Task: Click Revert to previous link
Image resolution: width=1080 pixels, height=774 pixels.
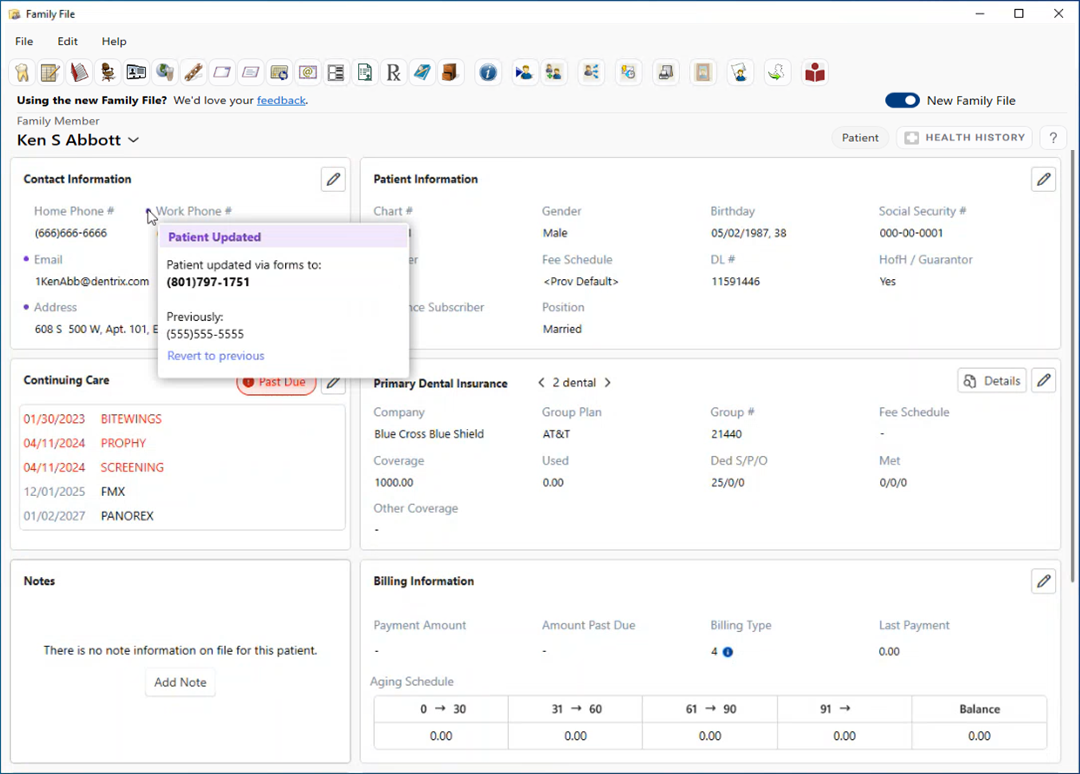Action: click(216, 356)
